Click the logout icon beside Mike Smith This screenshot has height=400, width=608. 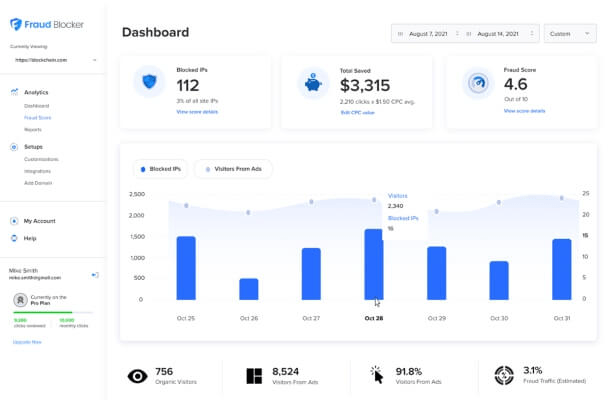point(95,275)
